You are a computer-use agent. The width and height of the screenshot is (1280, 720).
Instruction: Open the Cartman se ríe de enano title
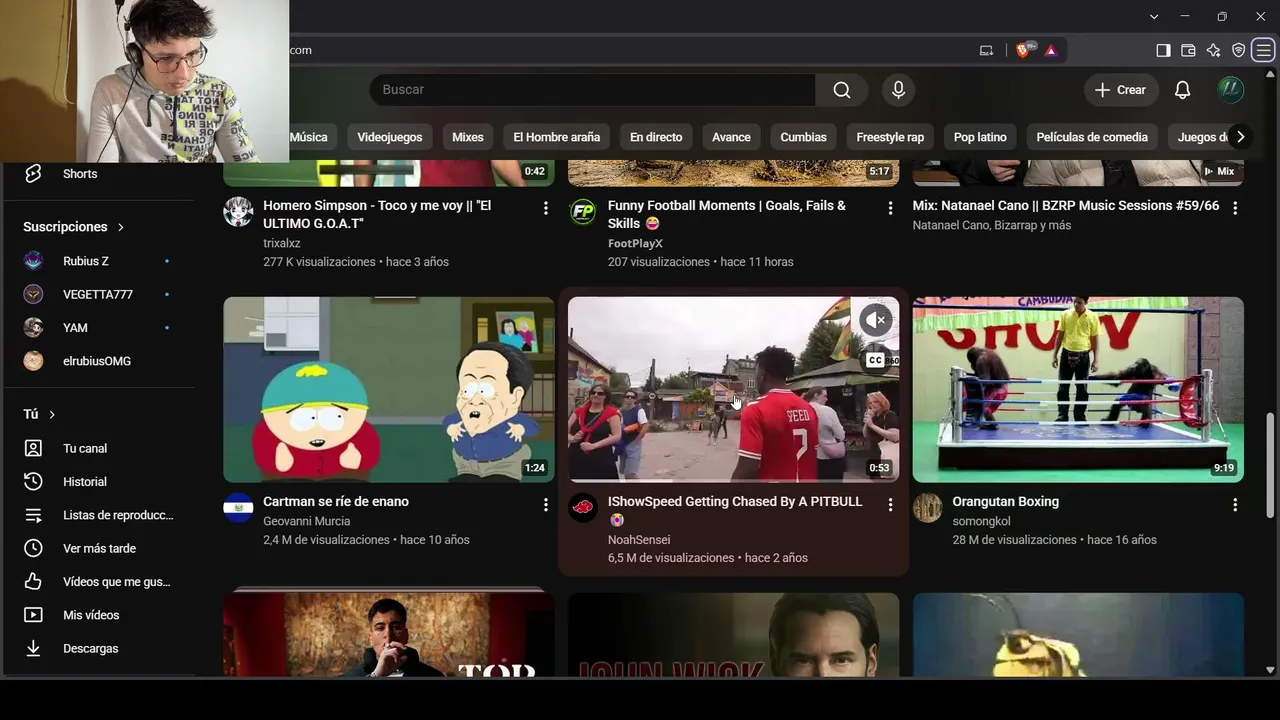[336, 502]
